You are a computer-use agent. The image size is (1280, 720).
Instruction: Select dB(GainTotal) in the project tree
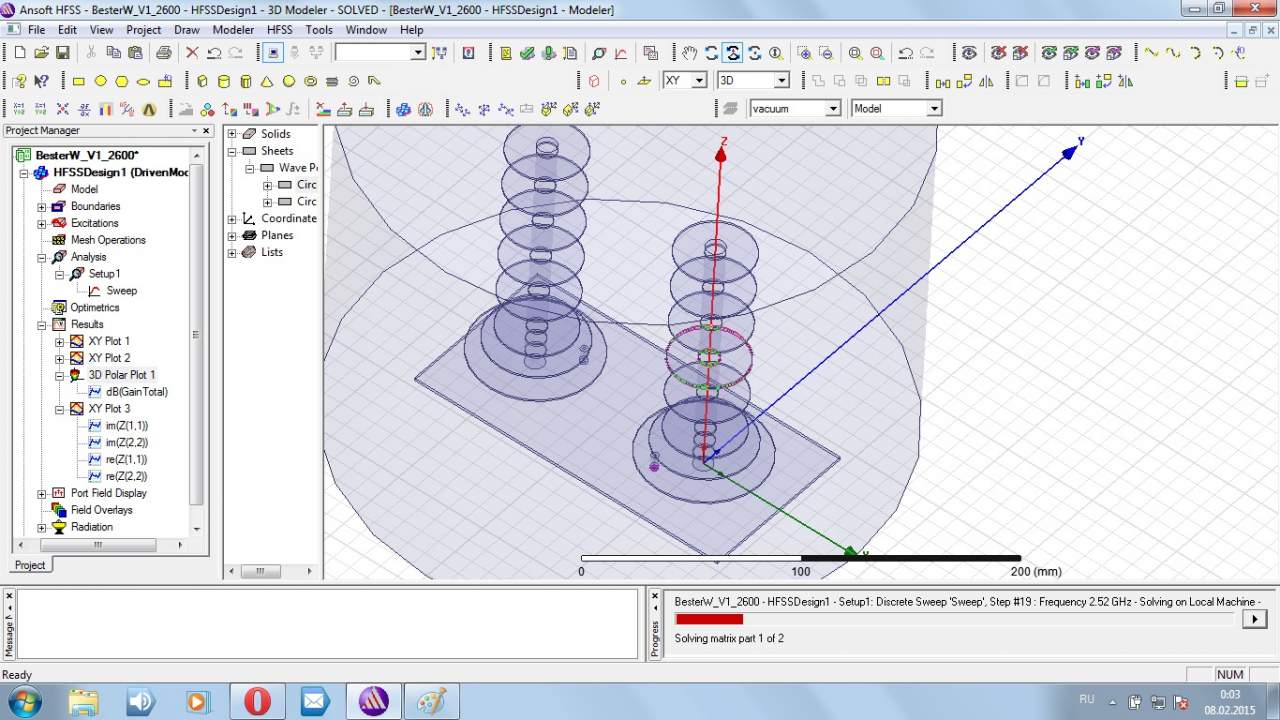coord(136,392)
